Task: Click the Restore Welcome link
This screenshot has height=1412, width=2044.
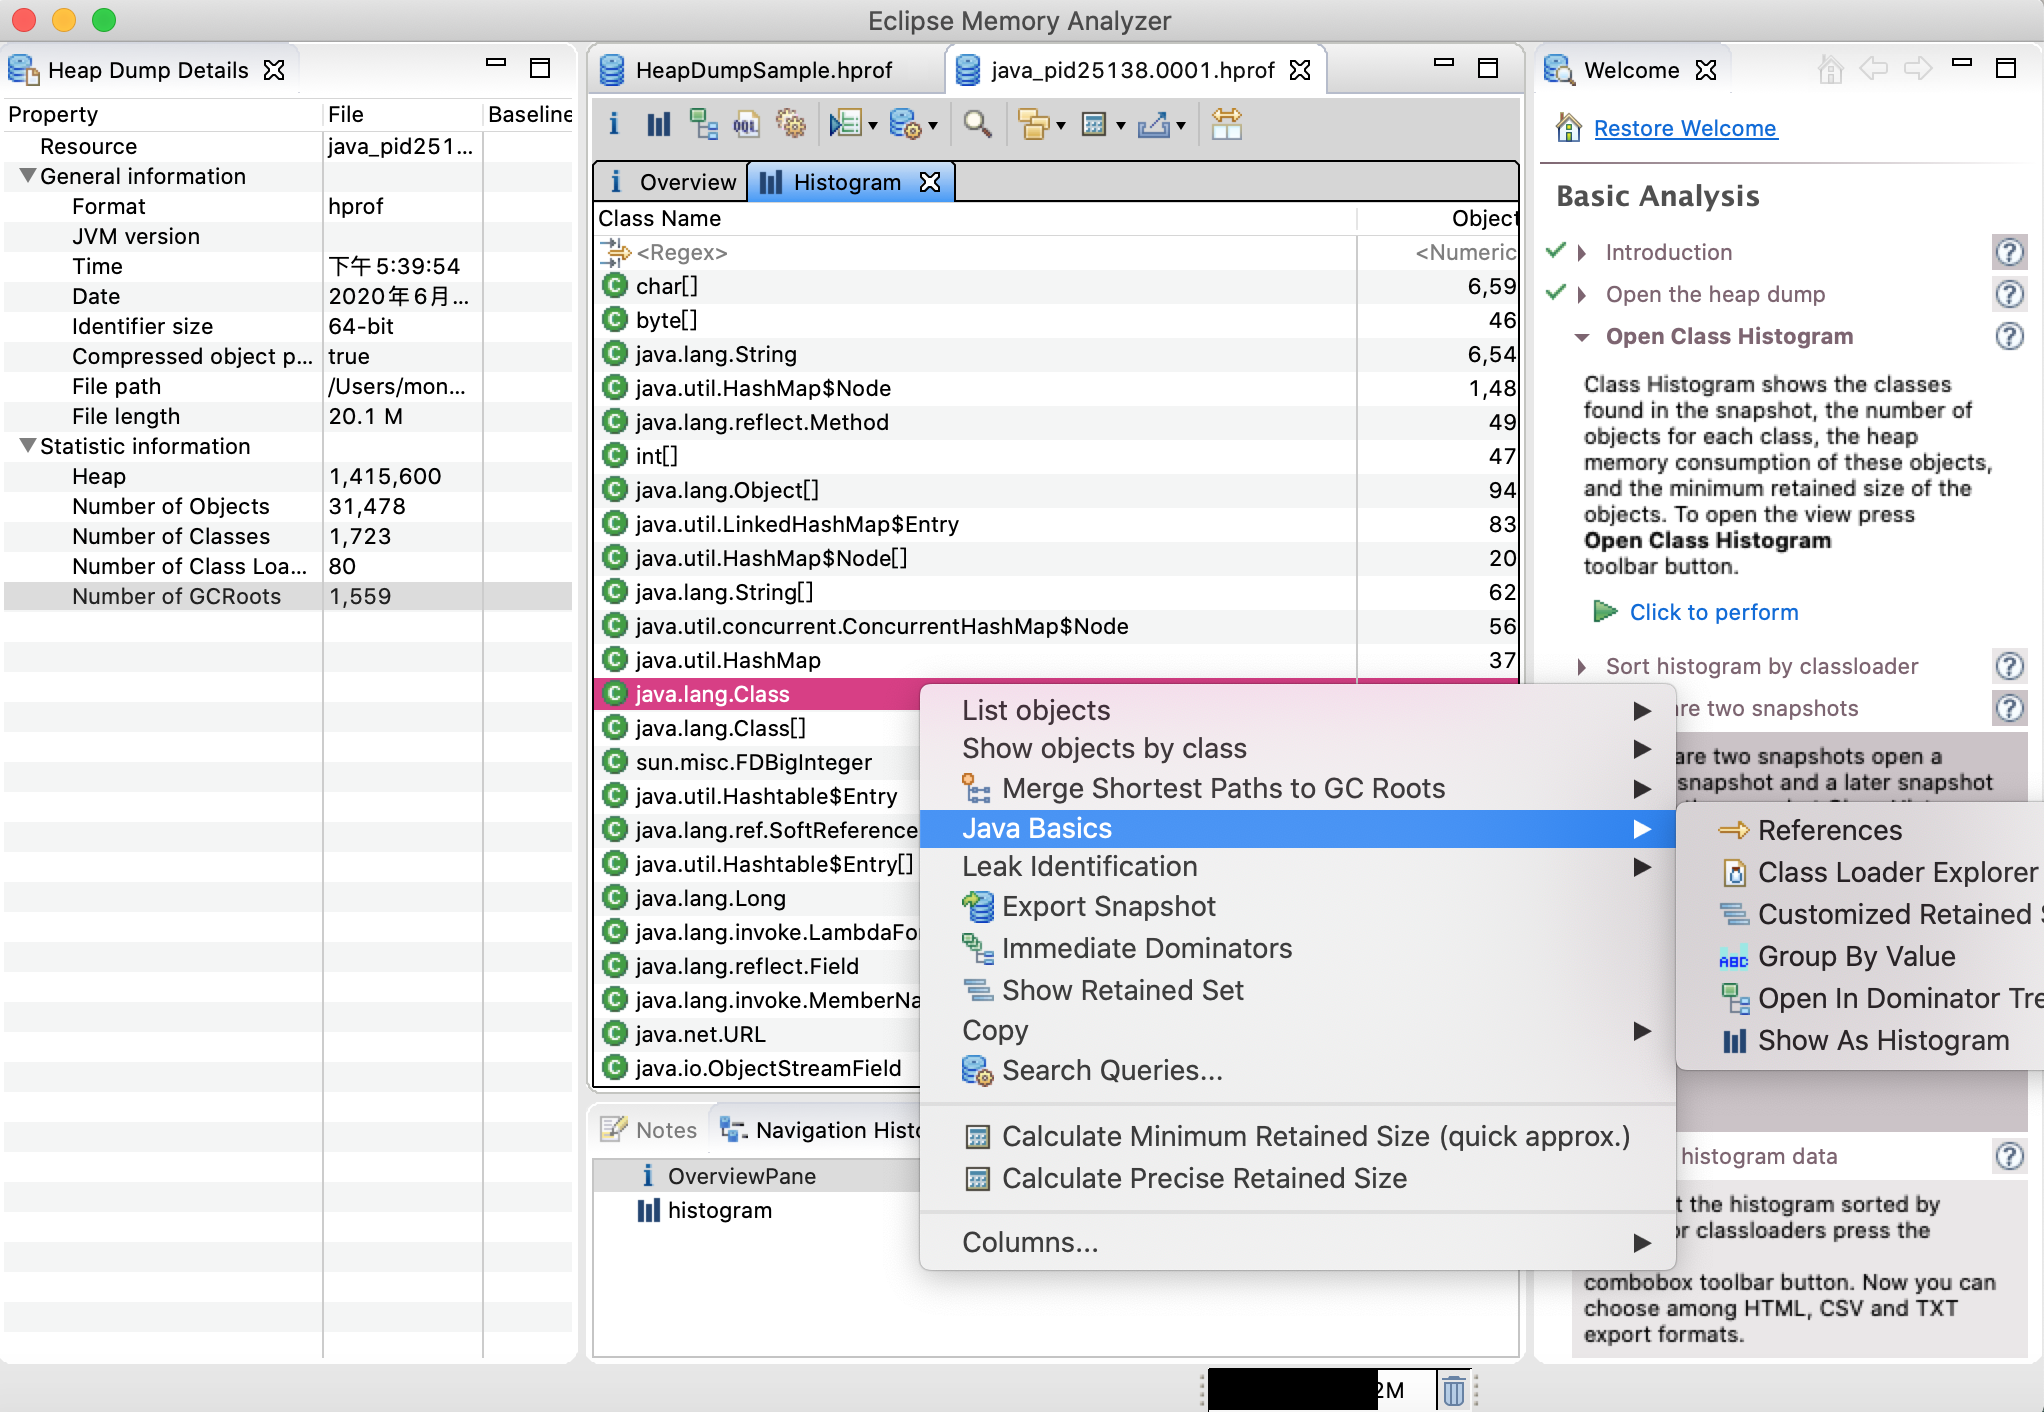Action: (1685, 128)
